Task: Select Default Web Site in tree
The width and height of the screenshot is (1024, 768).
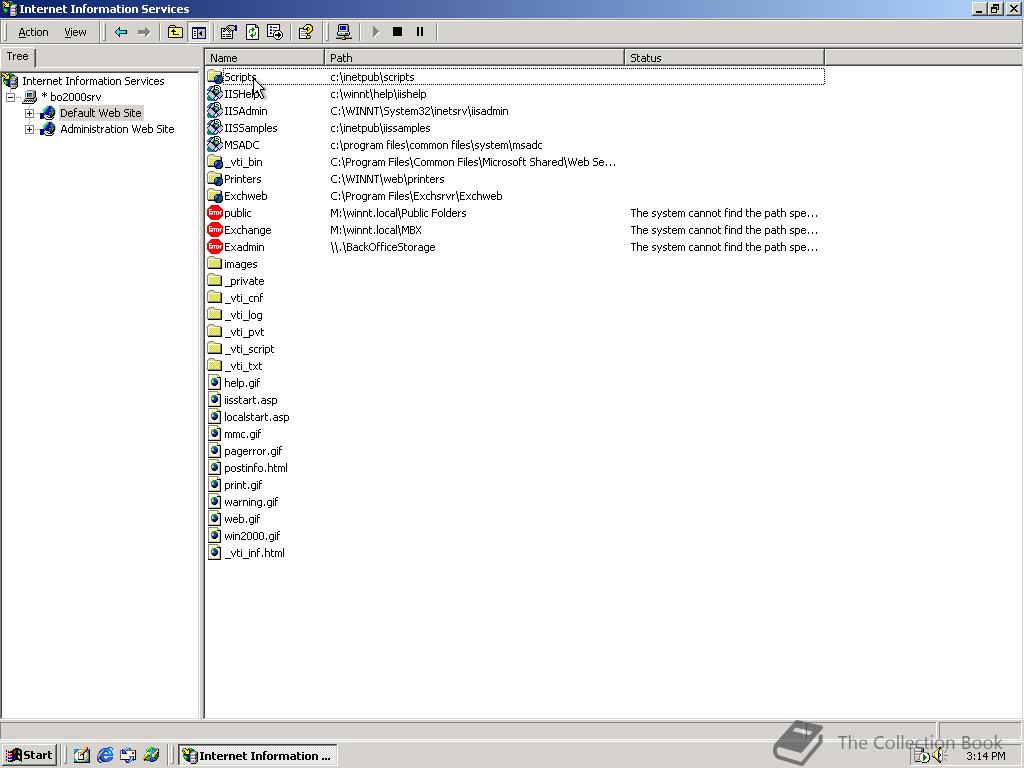Action: [101, 113]
